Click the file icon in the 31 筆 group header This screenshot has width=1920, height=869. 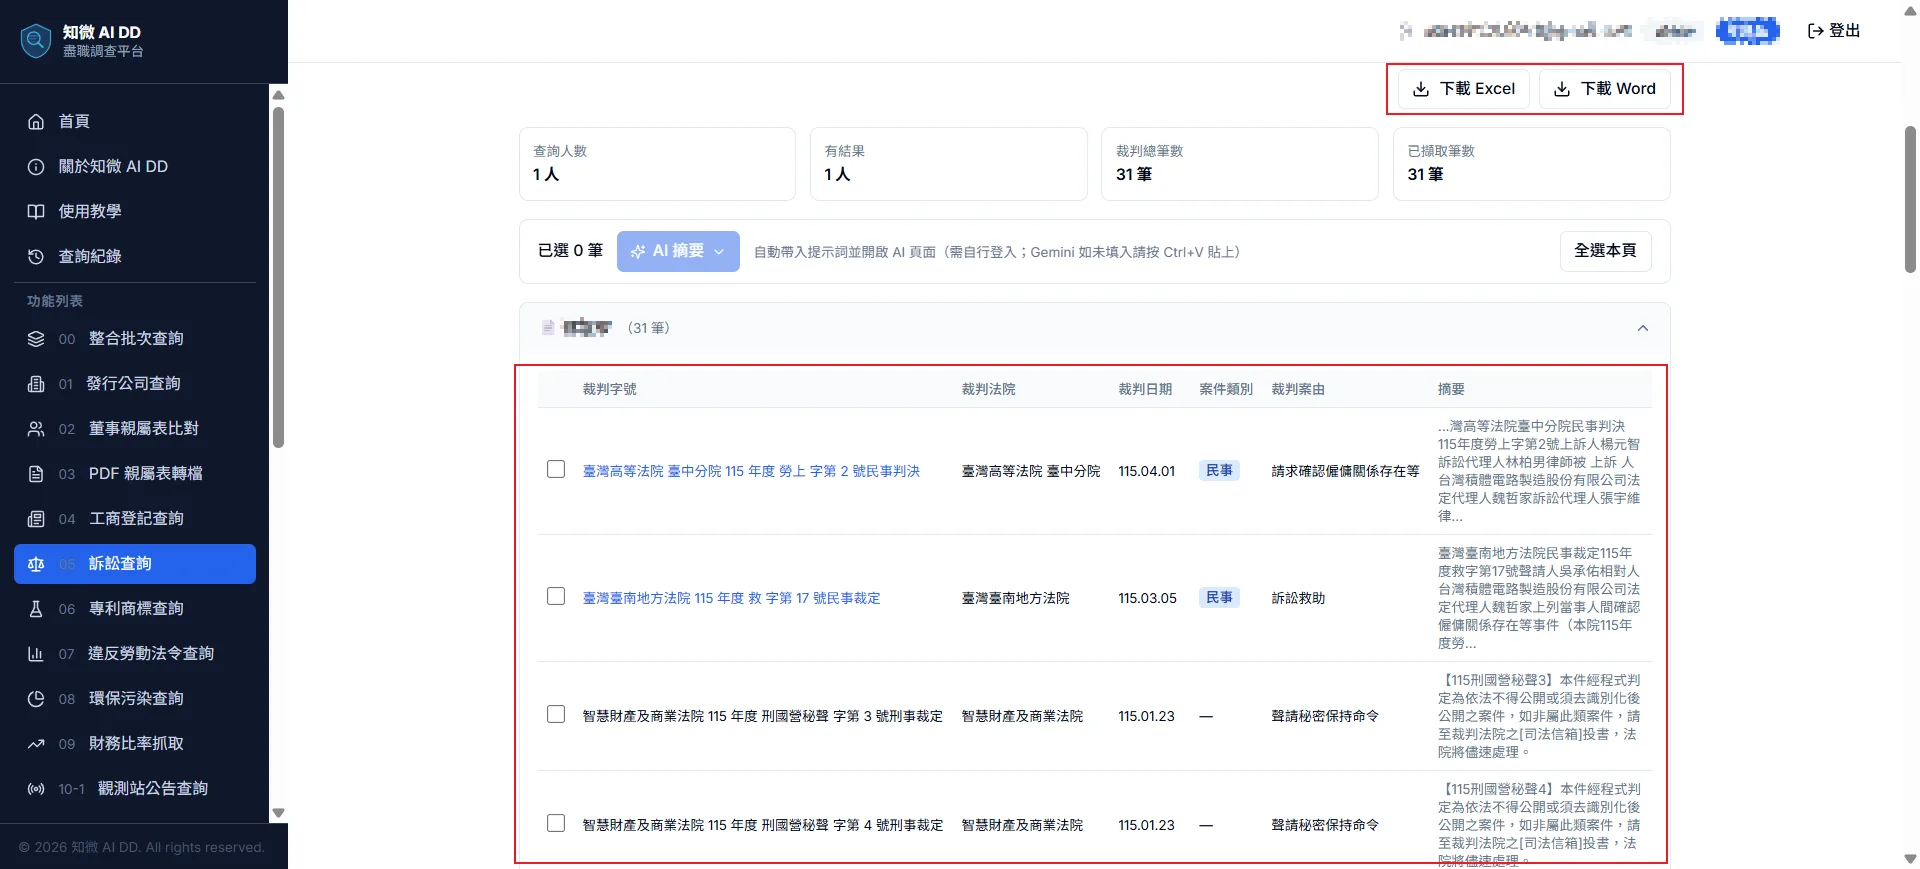548,328
